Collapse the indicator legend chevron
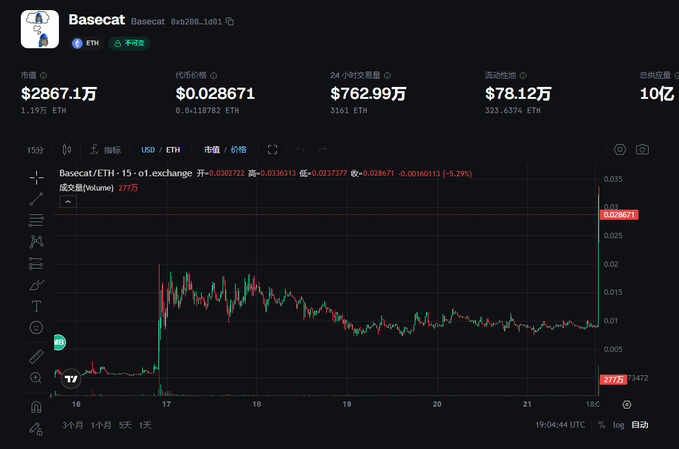The height and width of the screenshot is (449, 679). pyautogui.click(x=68, y=202)
